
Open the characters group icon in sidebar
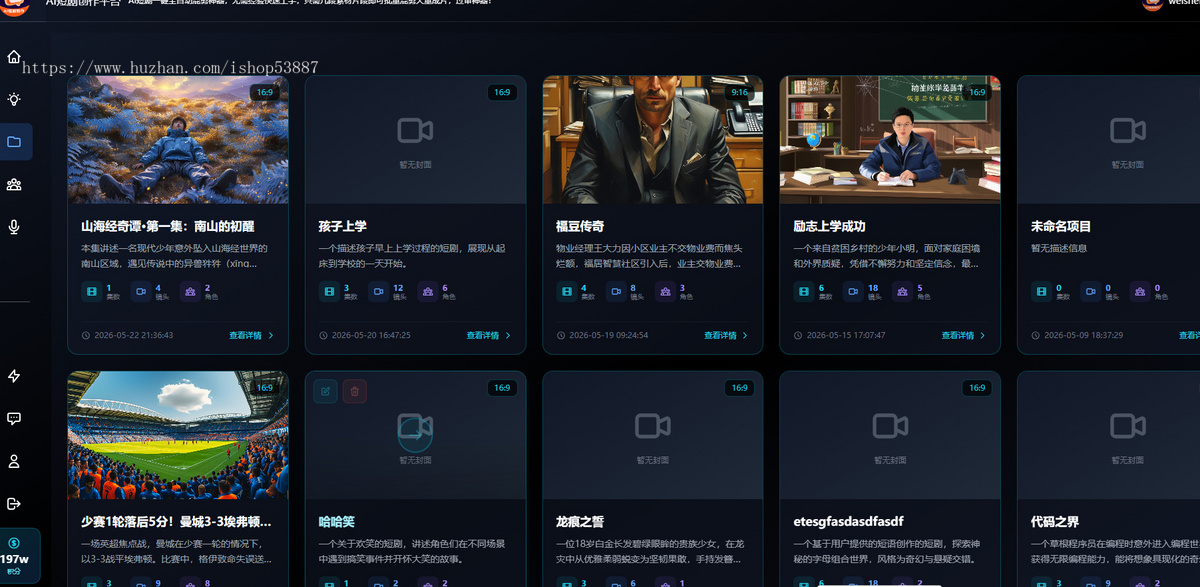point(14,184)
